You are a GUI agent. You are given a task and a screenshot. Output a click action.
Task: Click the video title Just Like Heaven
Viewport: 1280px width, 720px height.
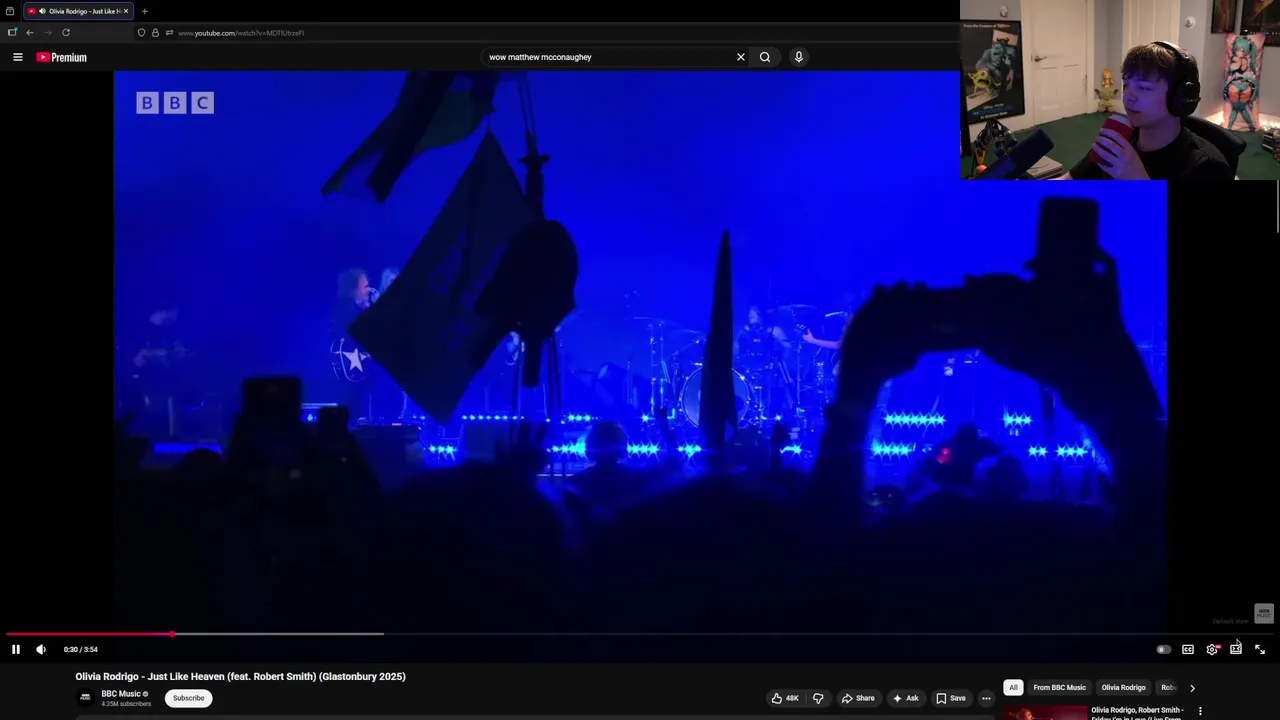[240, 677]
